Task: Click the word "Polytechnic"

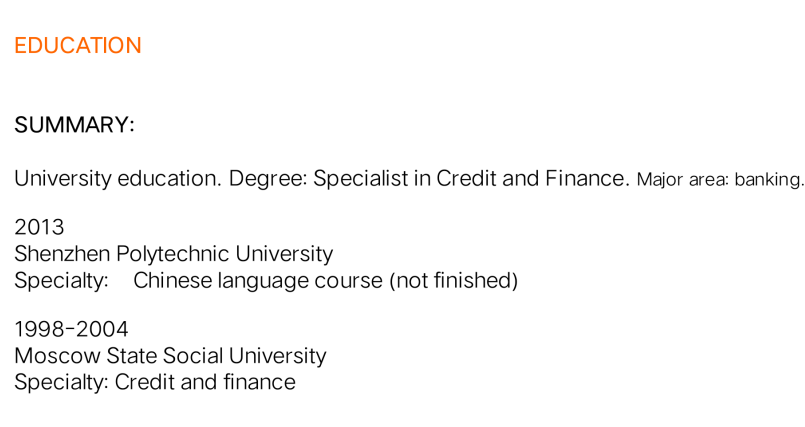Action: point(172,254)
